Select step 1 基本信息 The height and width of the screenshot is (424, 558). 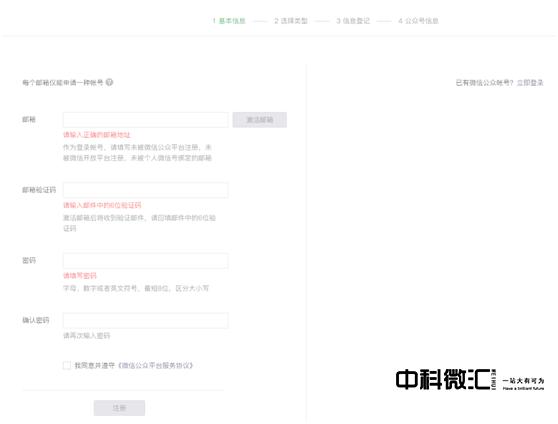[229, 21]
